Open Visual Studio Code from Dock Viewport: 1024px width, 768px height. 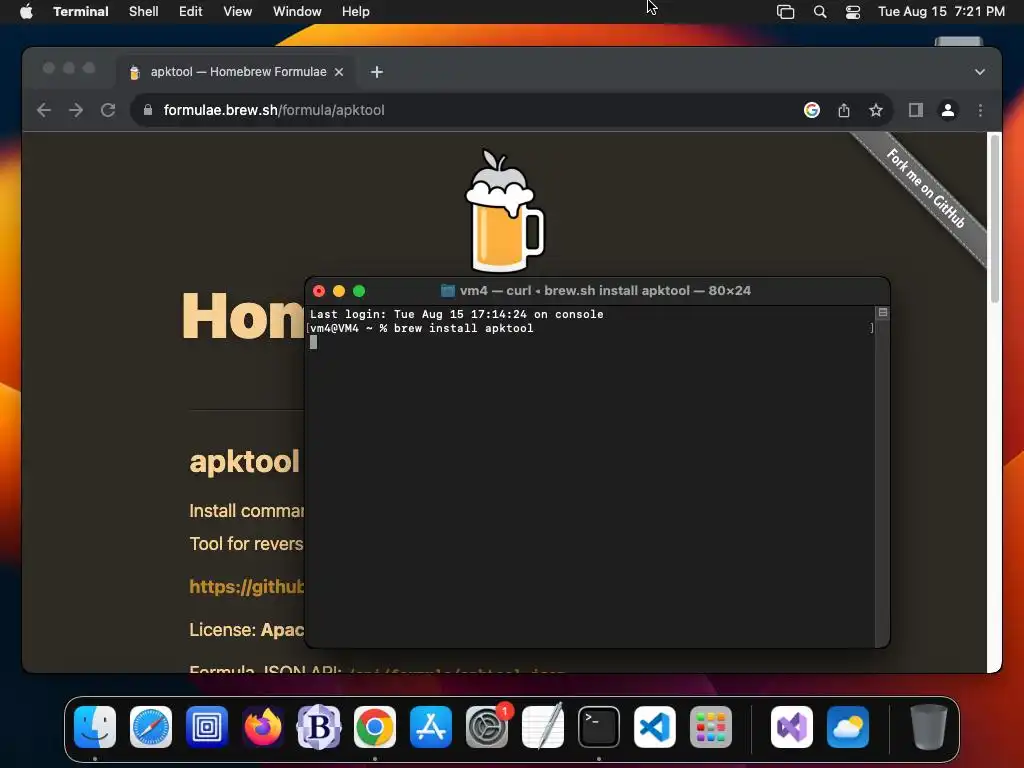coord(655,727)
